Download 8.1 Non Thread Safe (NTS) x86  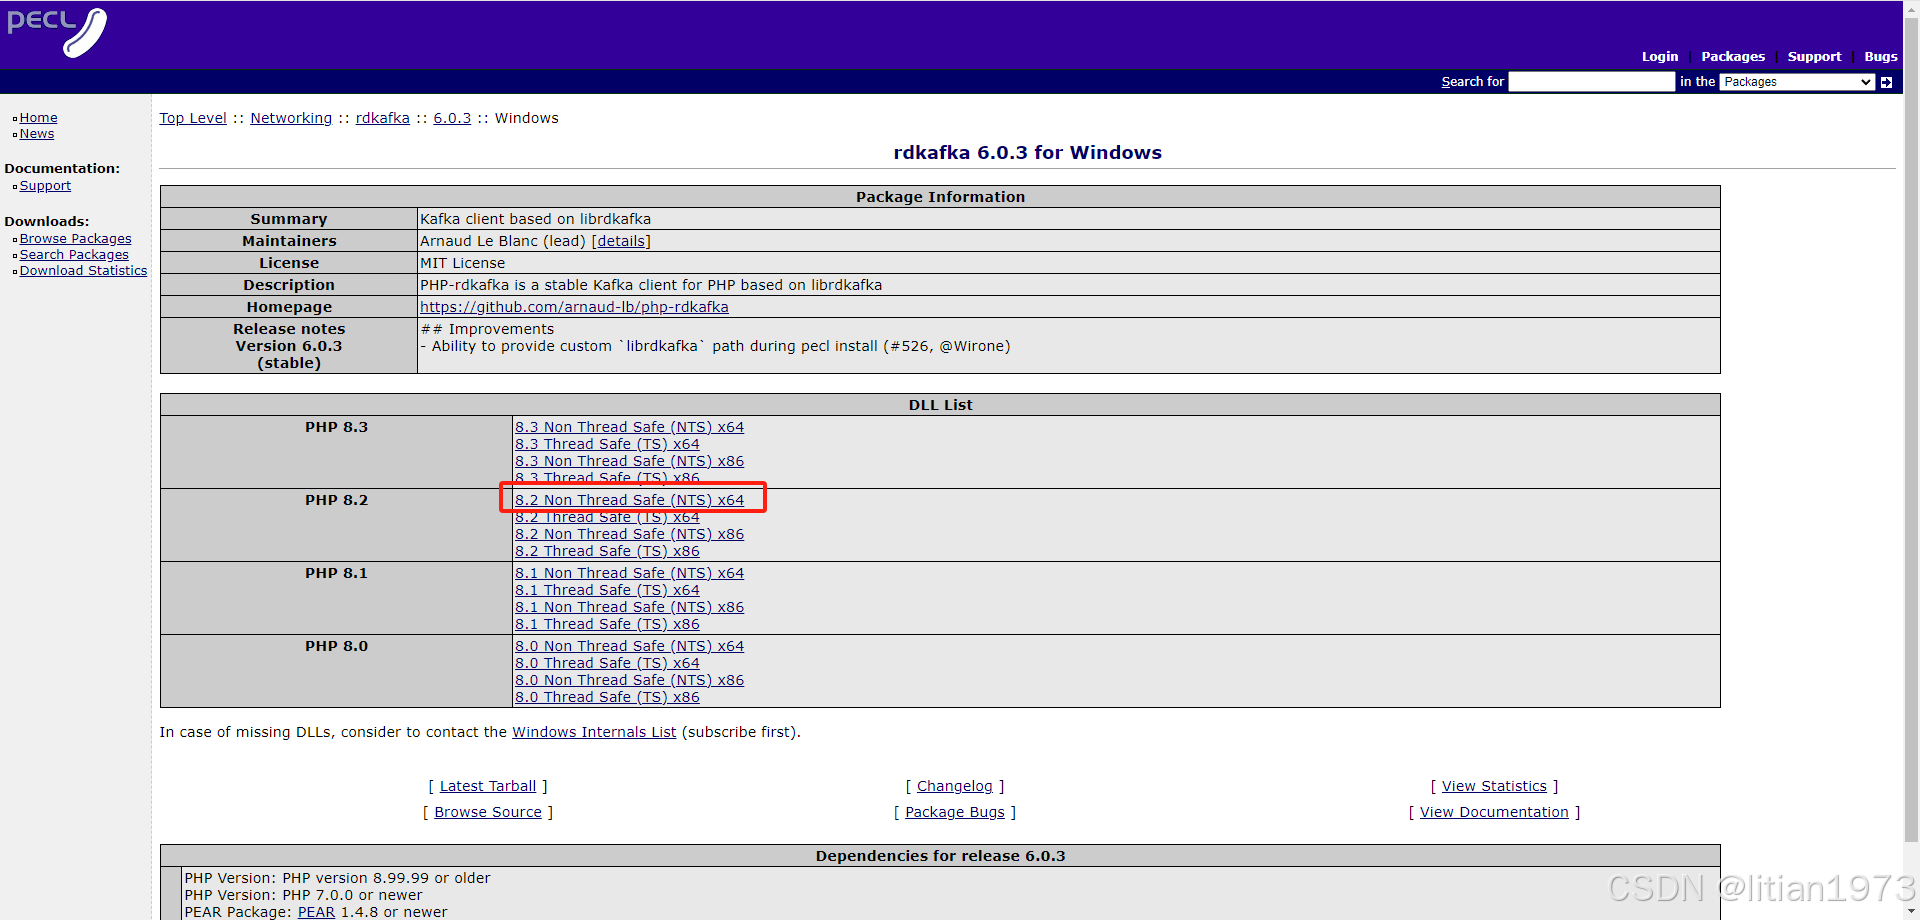(630, 607)
